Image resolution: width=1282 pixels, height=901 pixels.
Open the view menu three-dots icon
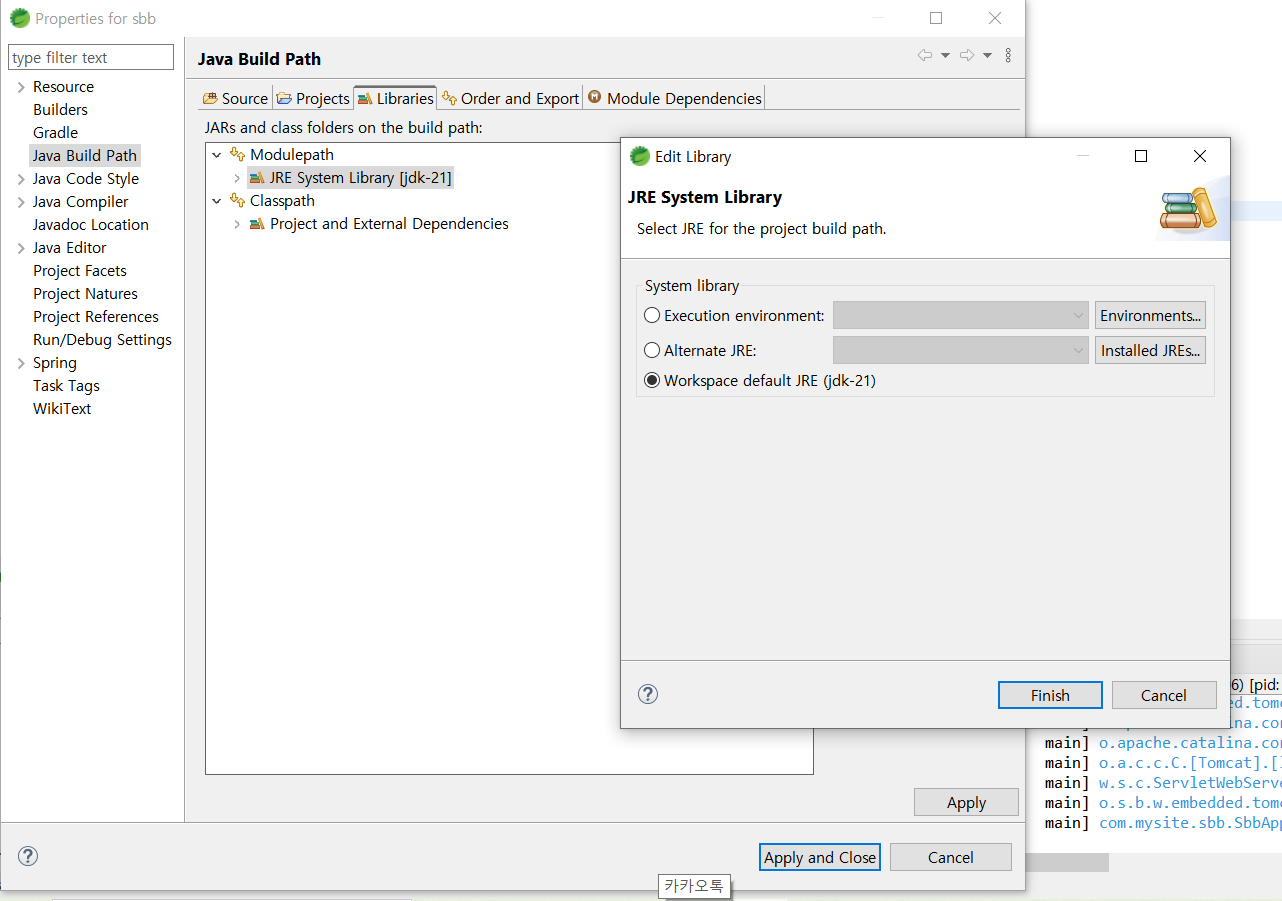[1008, 55]
